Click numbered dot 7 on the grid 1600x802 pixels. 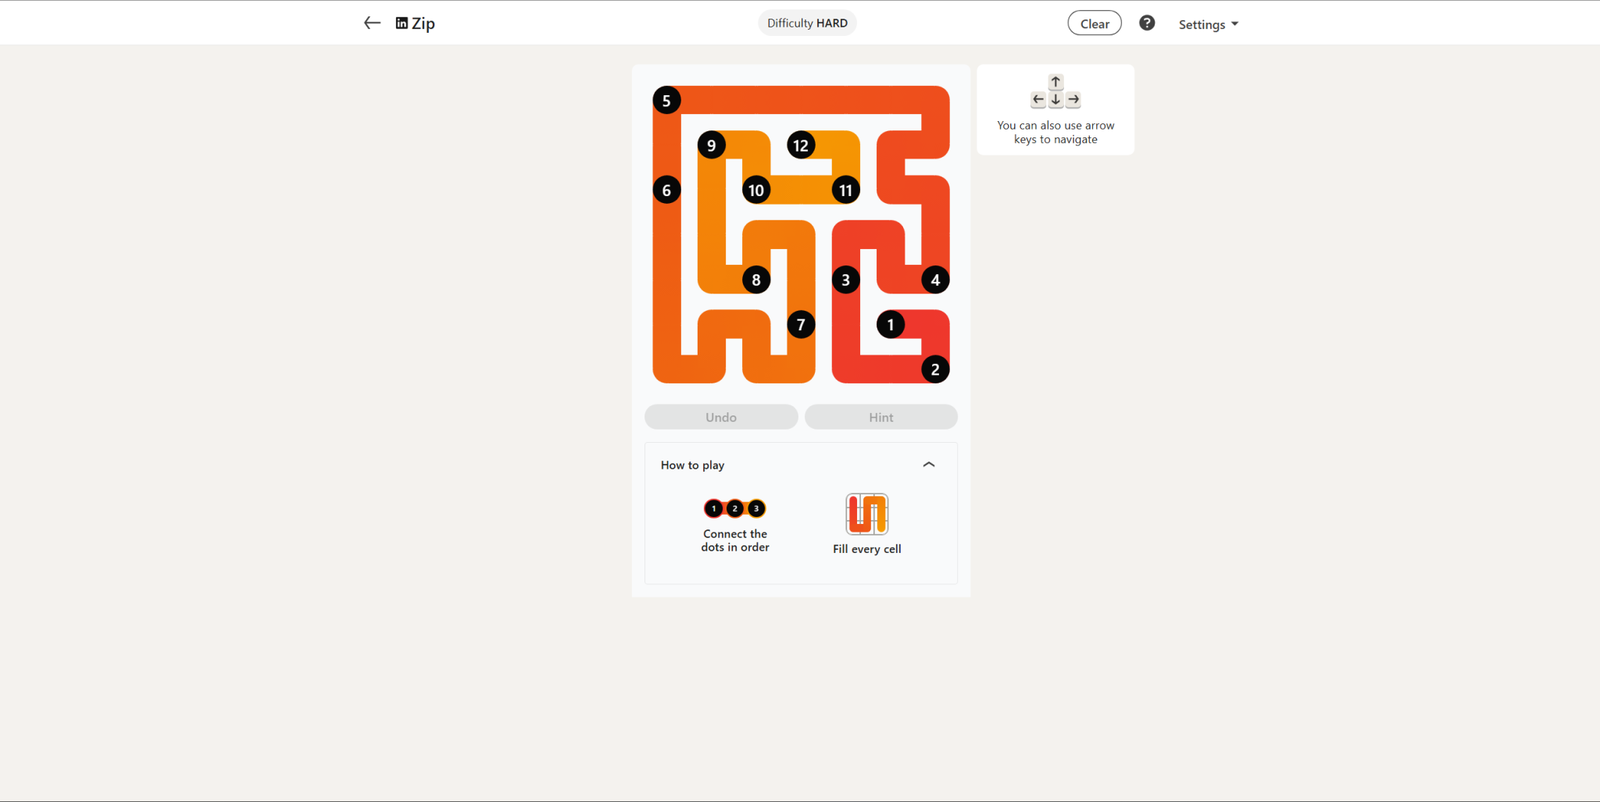(x=801, y=325)
